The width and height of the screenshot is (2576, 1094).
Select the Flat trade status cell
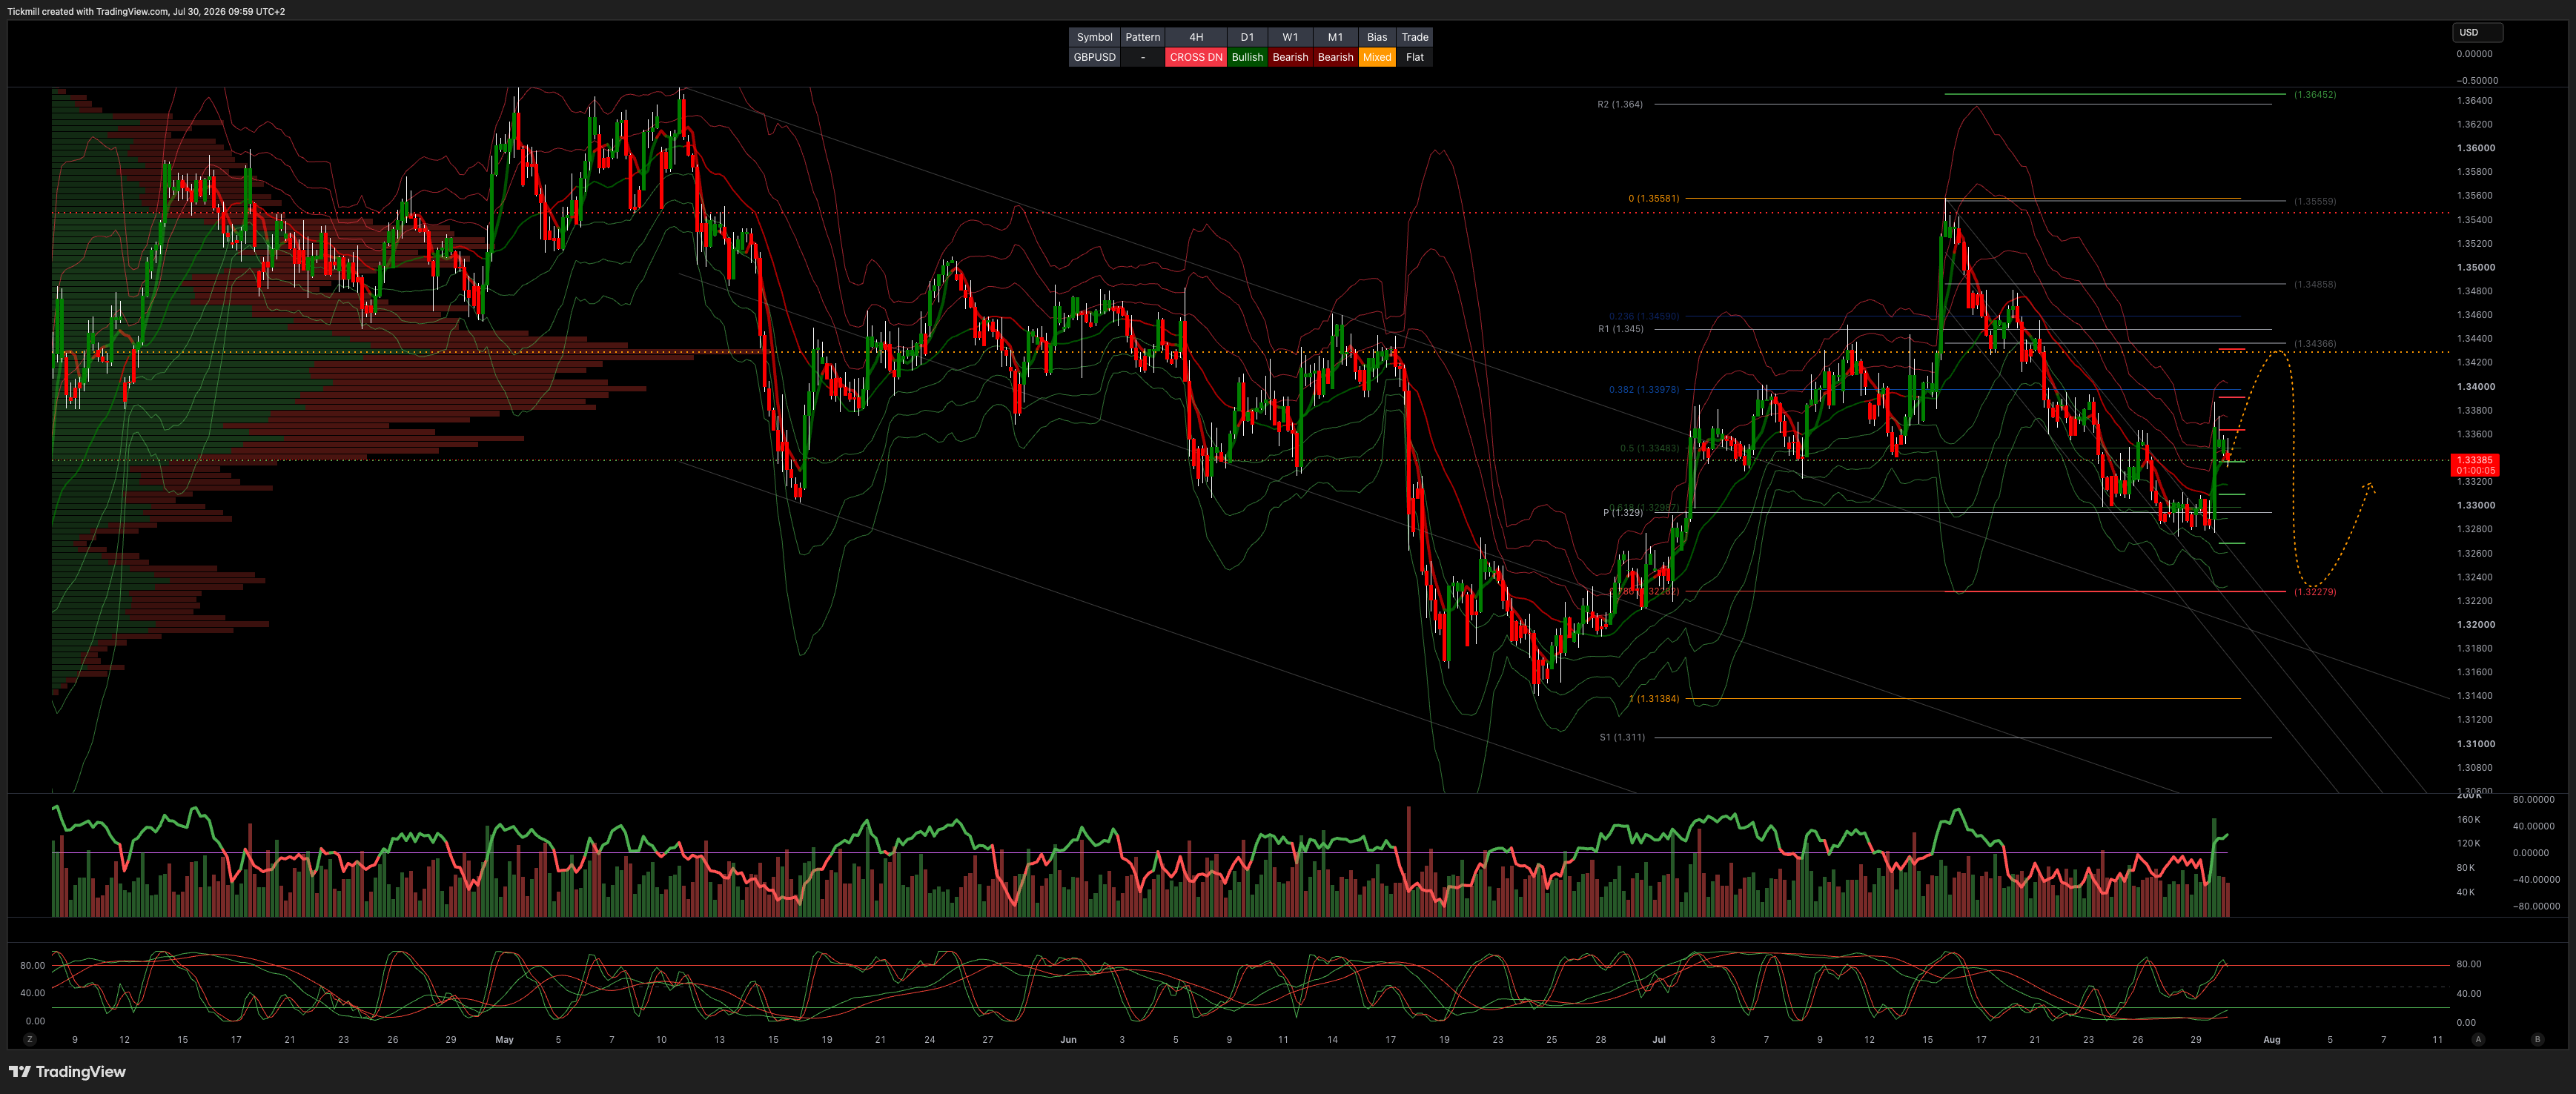click(x=1414, y=57)
